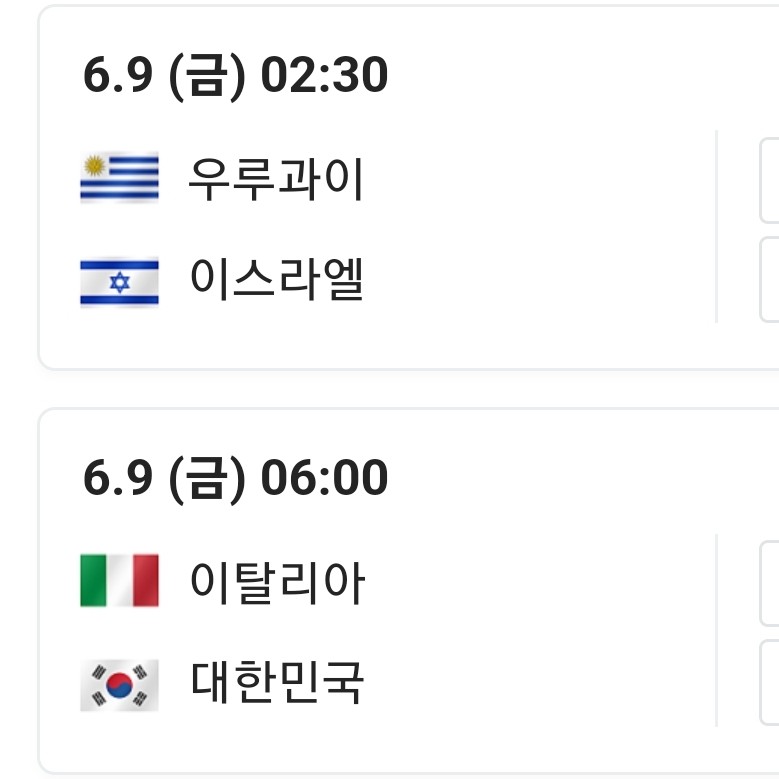The height and width of the screenshot is (779, 779).
Task: Open the 이탈리아 team name
Action: (277, 582)
